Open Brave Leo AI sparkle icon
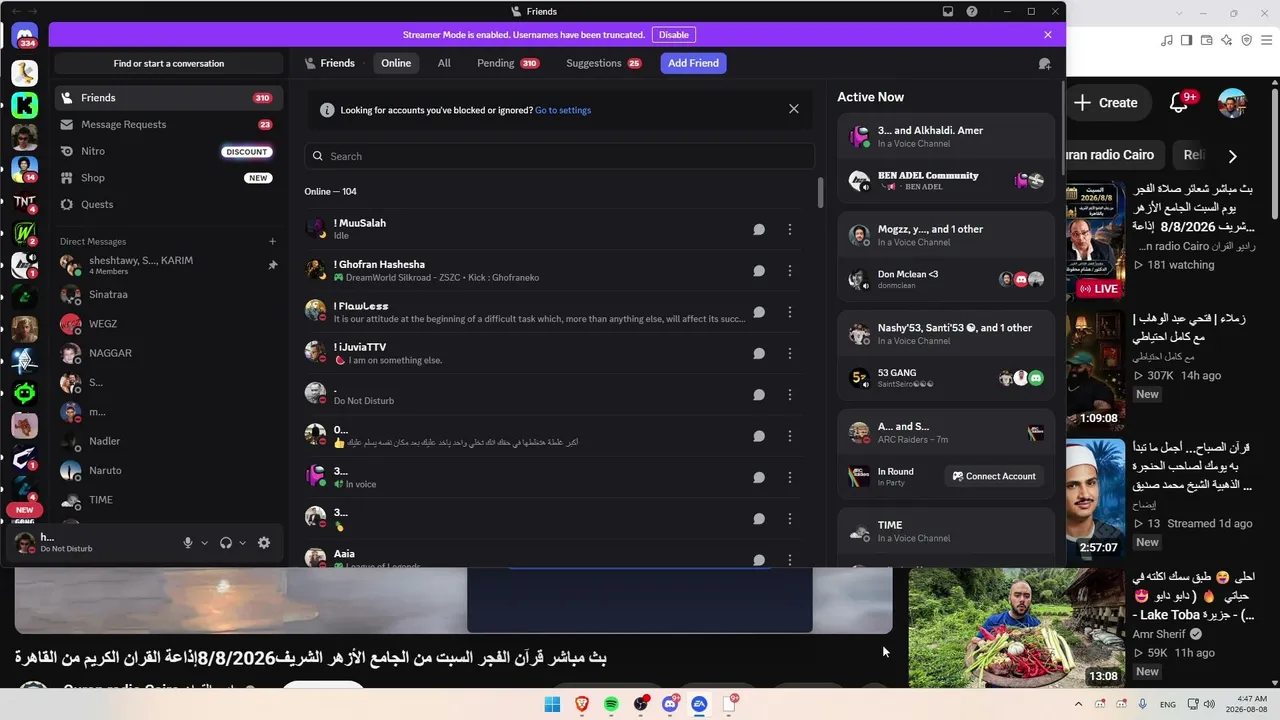Viewport: 1280px width, 720px height. pyautogui.click(x=1225, y=40)
